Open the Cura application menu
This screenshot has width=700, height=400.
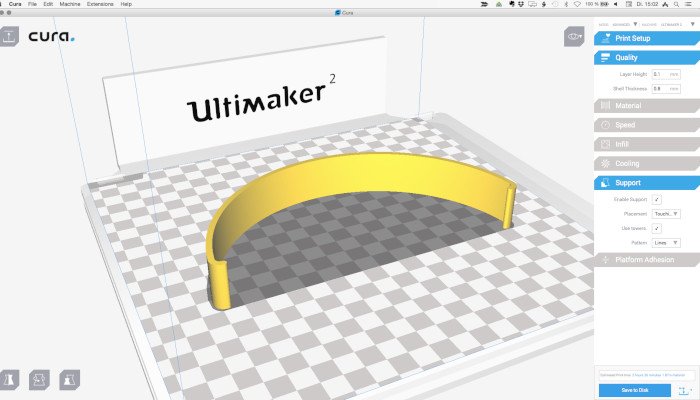click(15, 4)
